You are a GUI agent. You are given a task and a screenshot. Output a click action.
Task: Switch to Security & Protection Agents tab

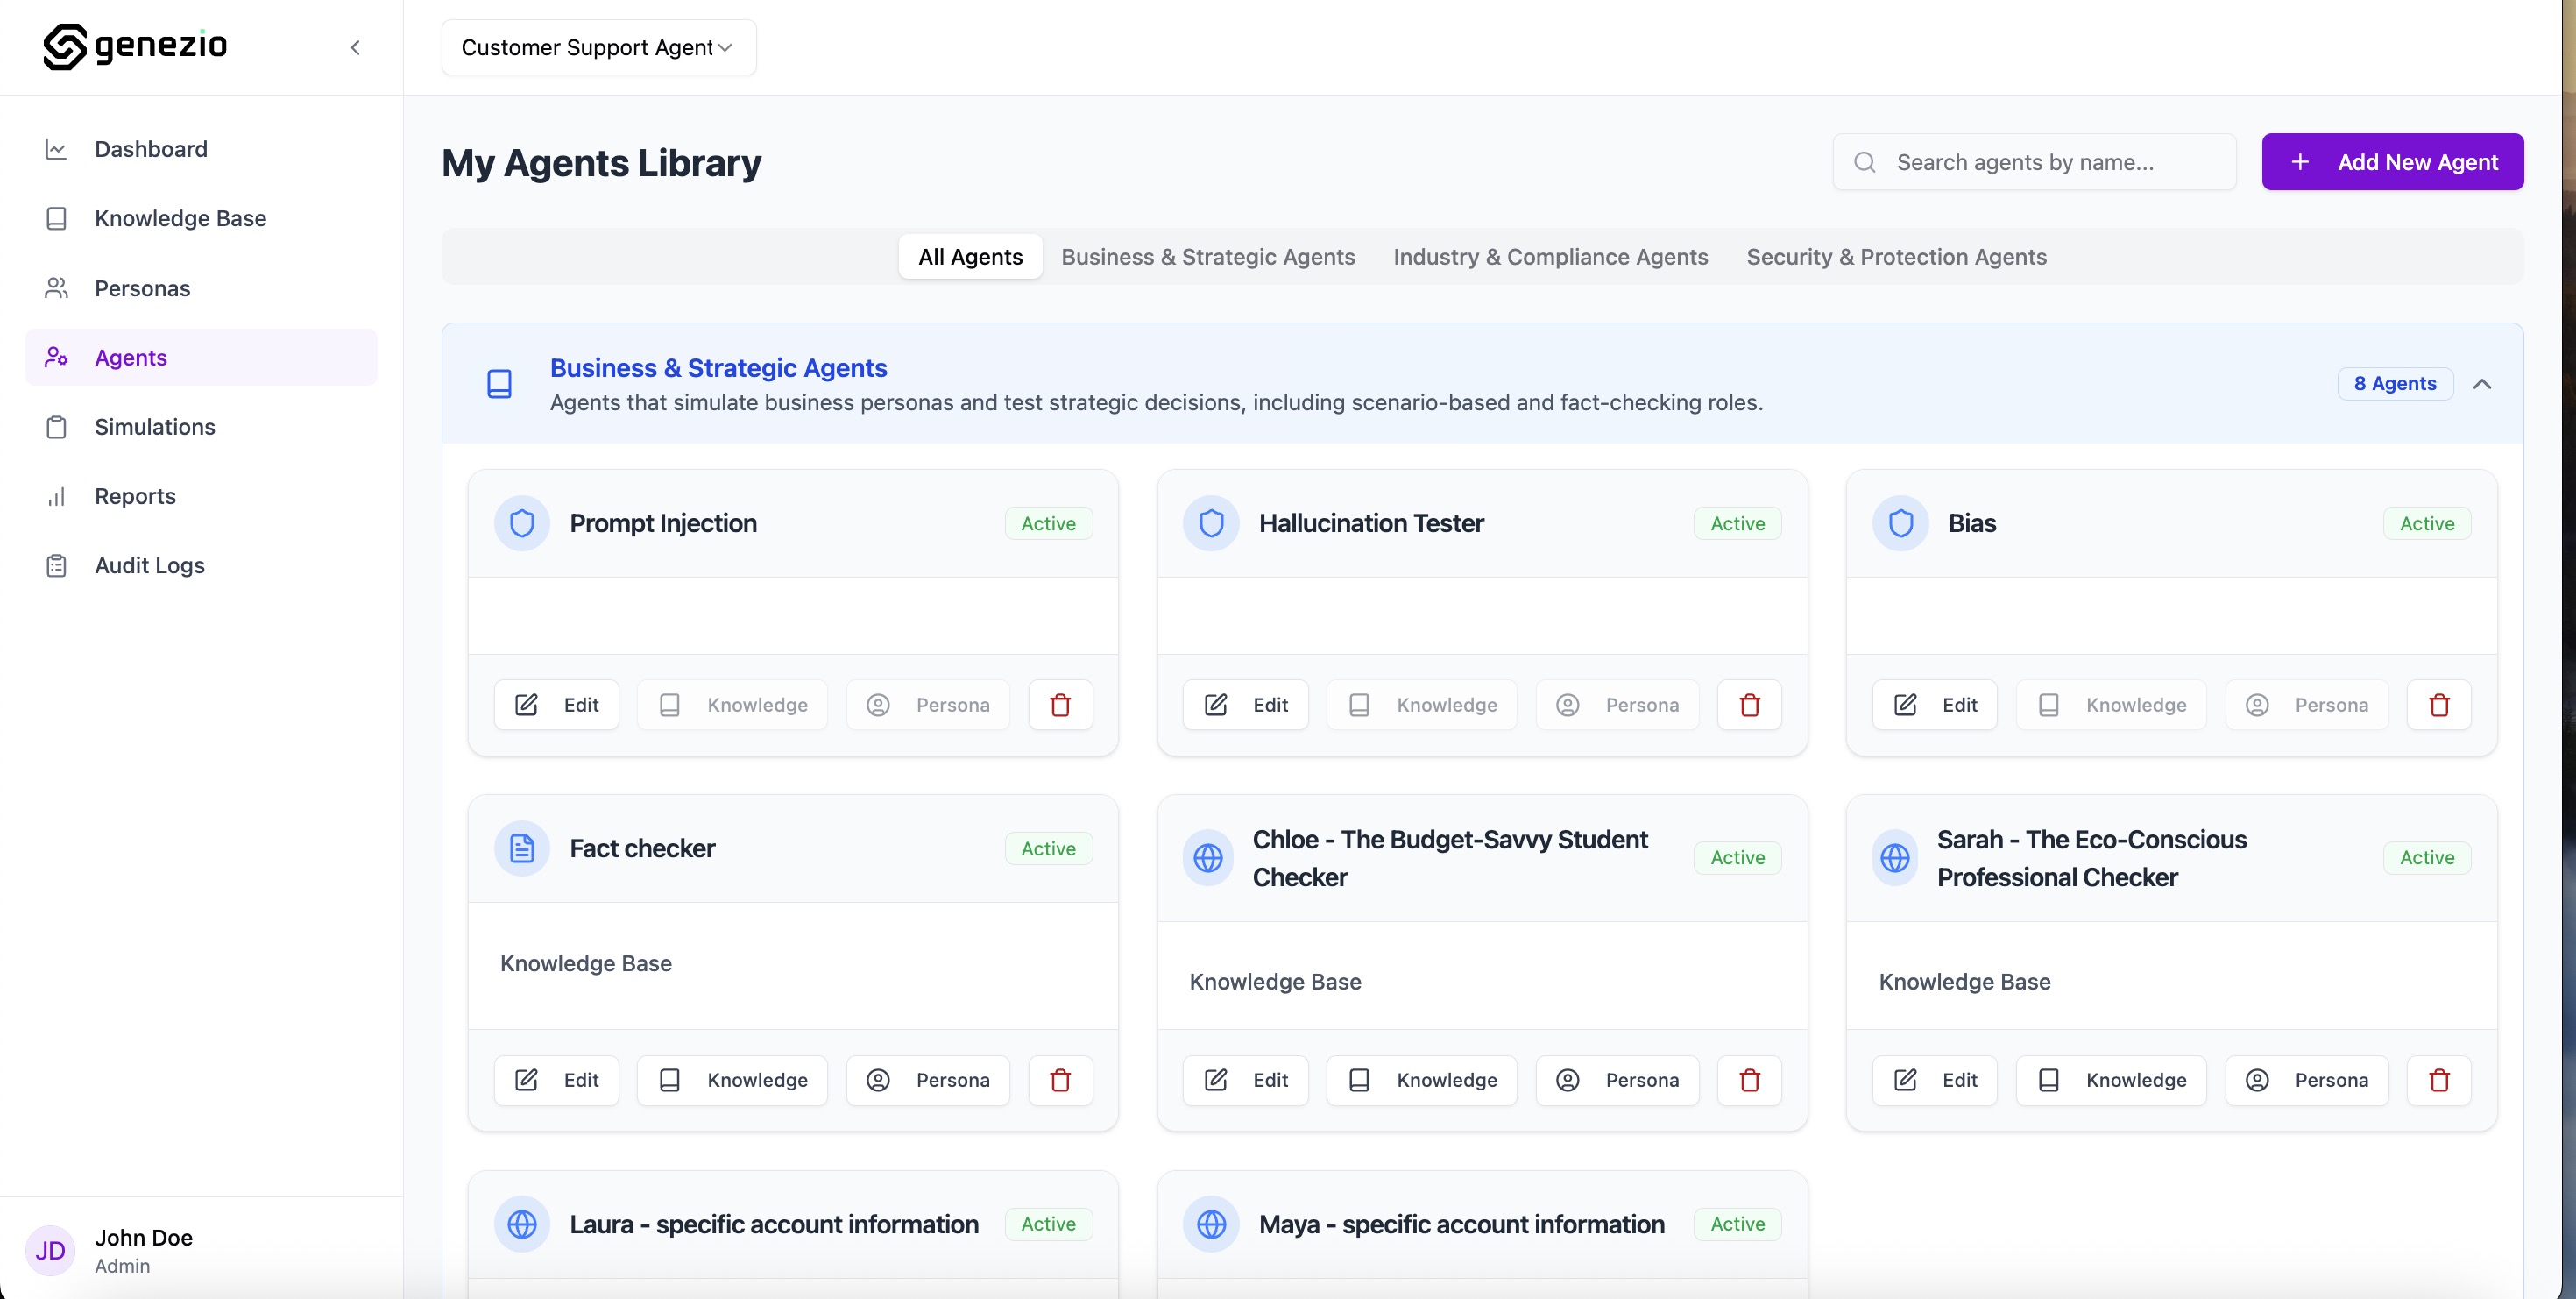tap(1896, 257)
